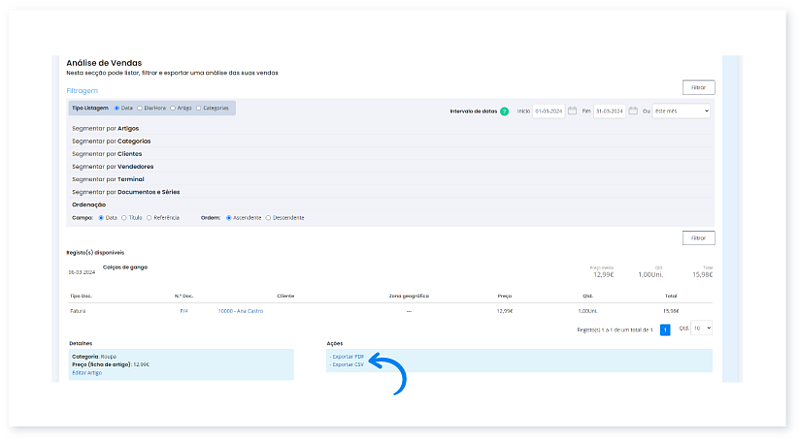Click the Exportar PDF link
This screenshot has height=440, width=800.
point(348,357)
